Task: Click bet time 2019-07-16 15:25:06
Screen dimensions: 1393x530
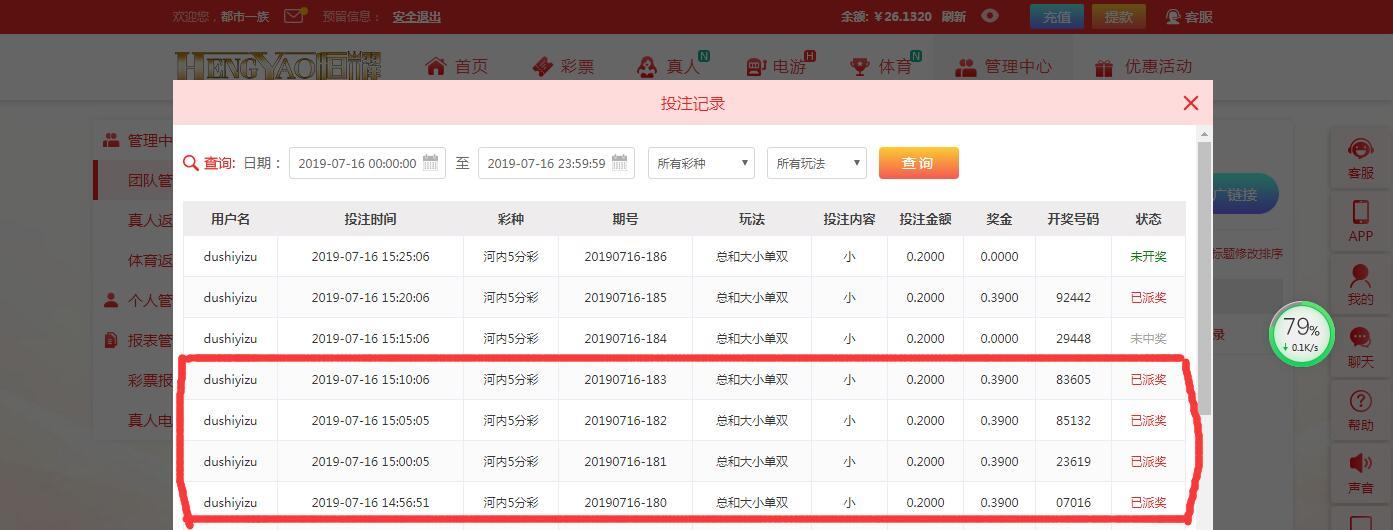Action: tap(370, 256)
